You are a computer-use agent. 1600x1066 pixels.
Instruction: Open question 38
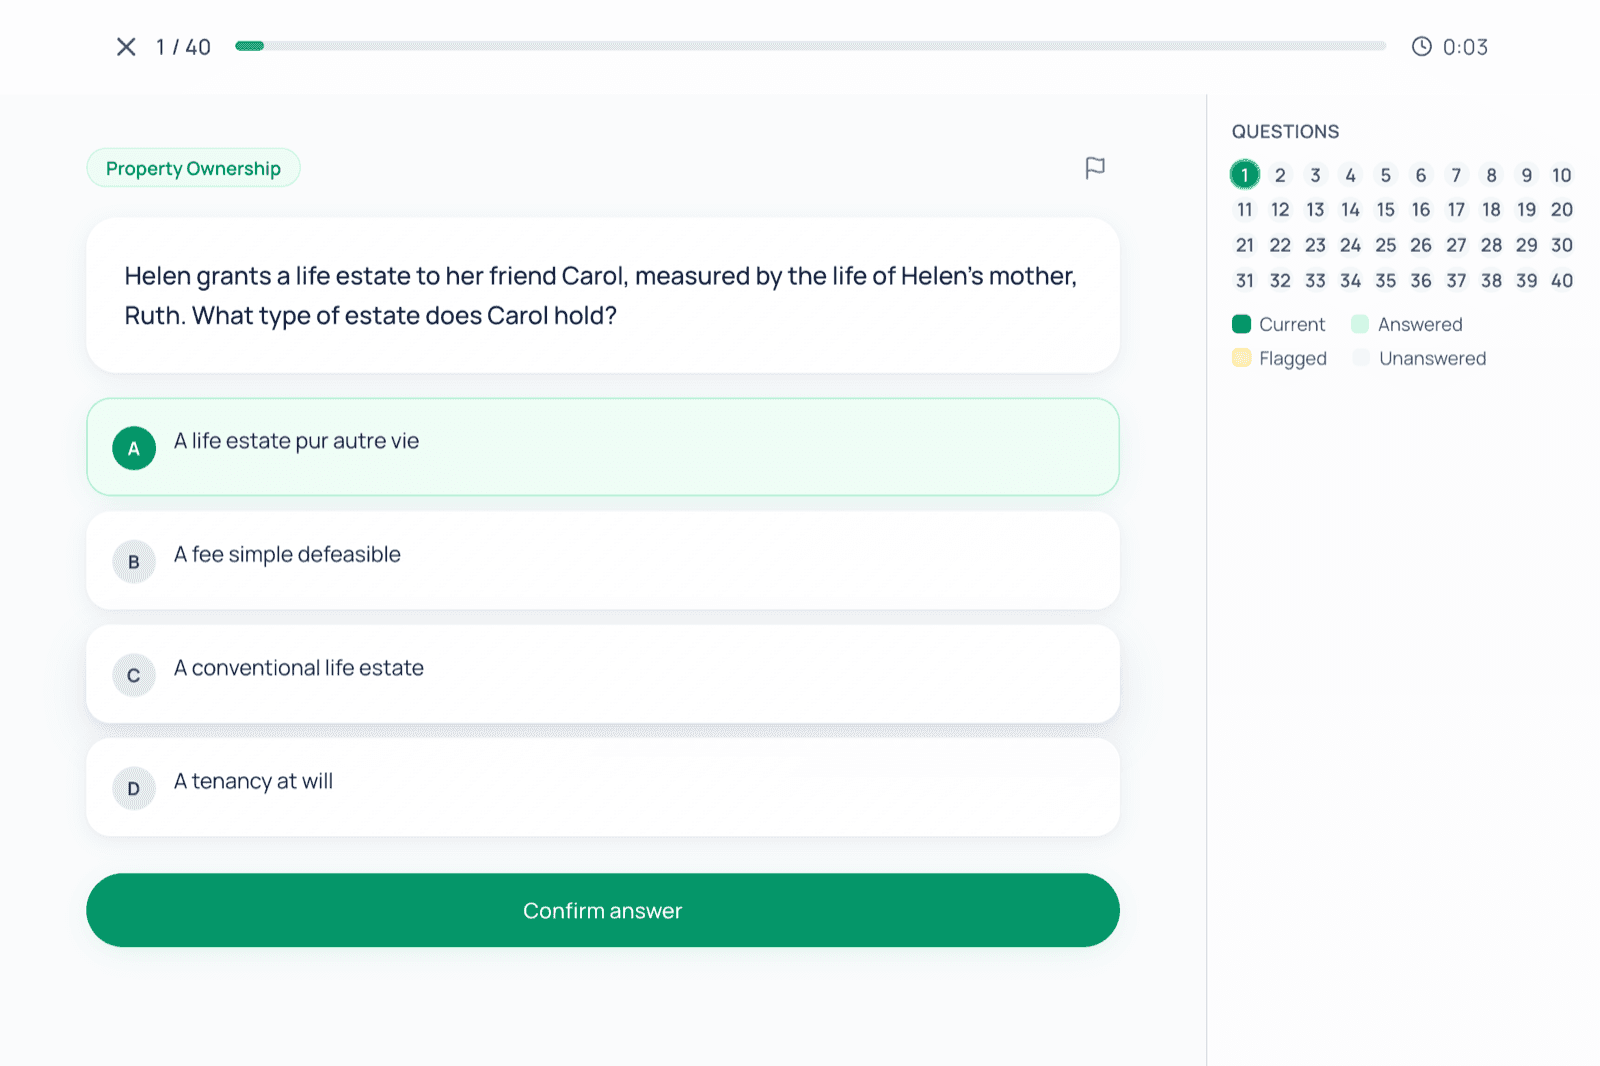1491,281
